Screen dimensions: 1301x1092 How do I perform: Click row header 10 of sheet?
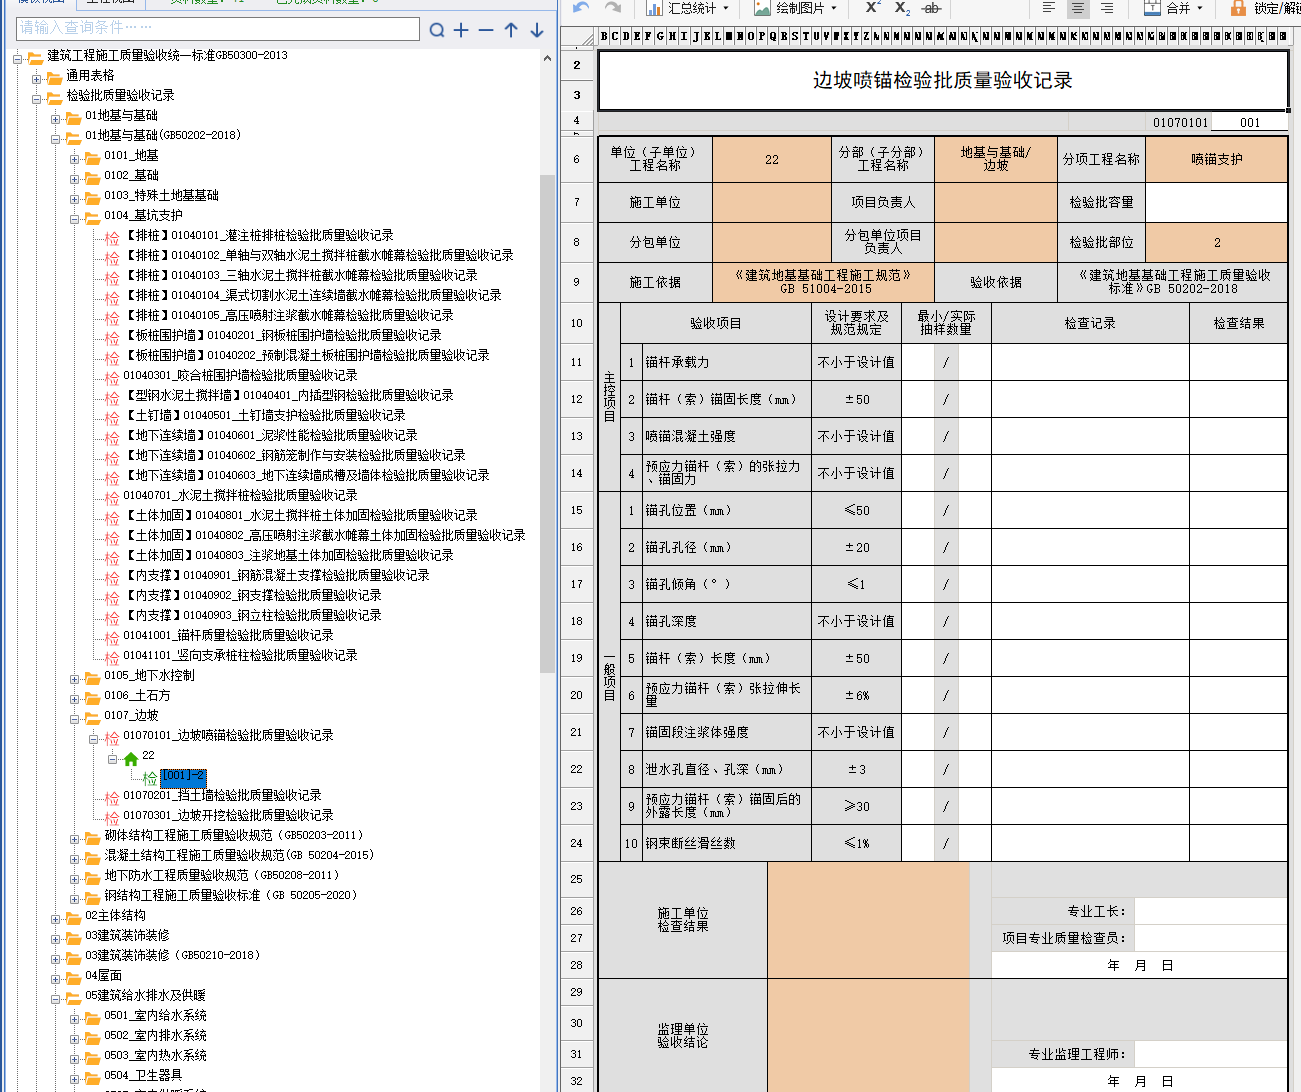tap(576, 323)
